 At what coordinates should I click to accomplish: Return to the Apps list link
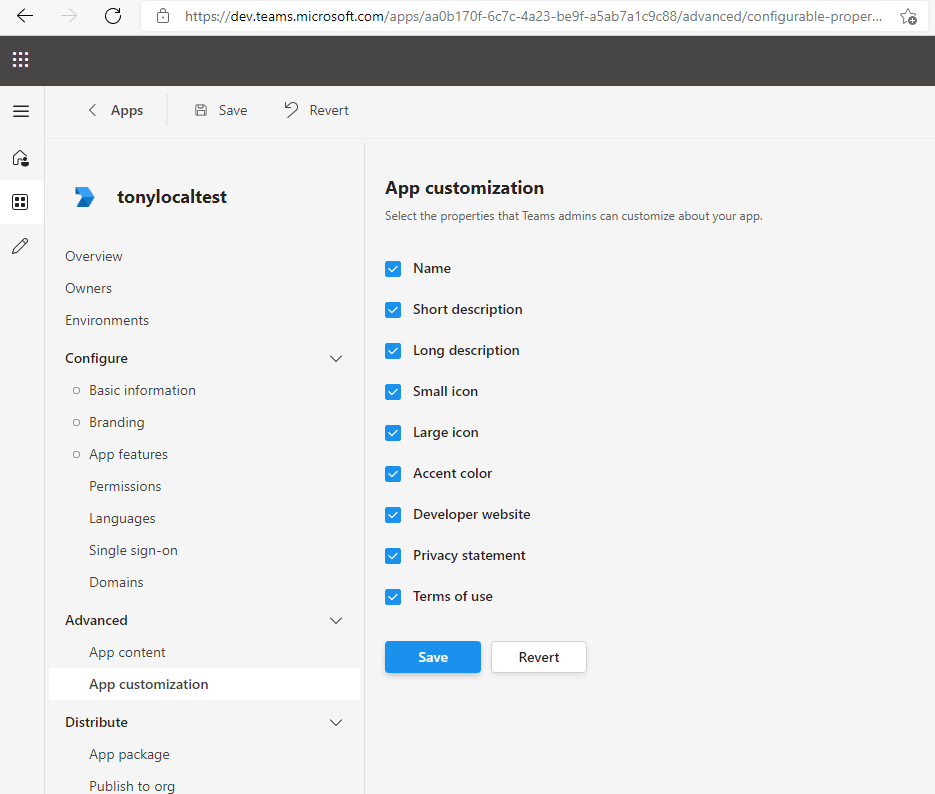point(127,110)
